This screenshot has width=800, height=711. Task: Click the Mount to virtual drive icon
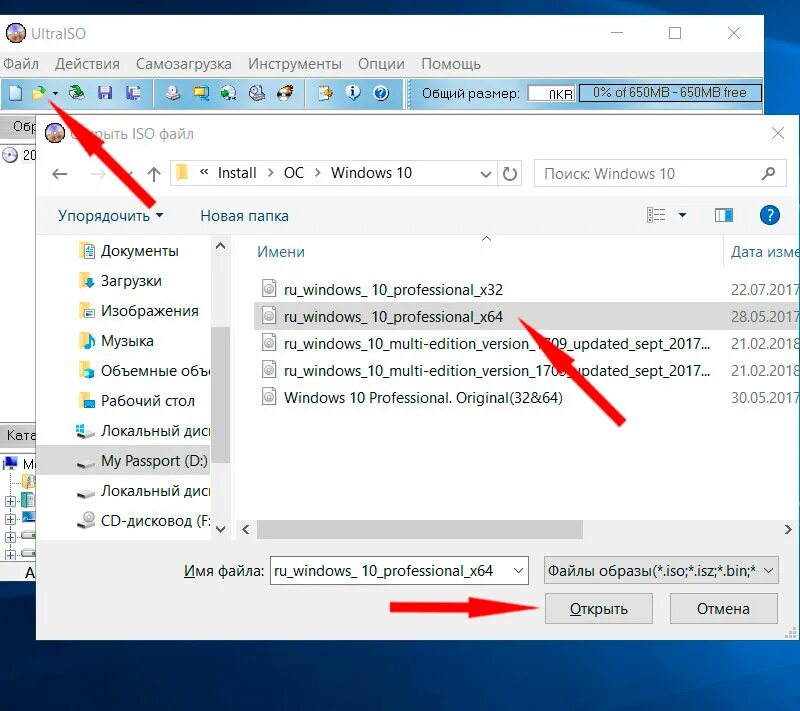tap(257, 93)
